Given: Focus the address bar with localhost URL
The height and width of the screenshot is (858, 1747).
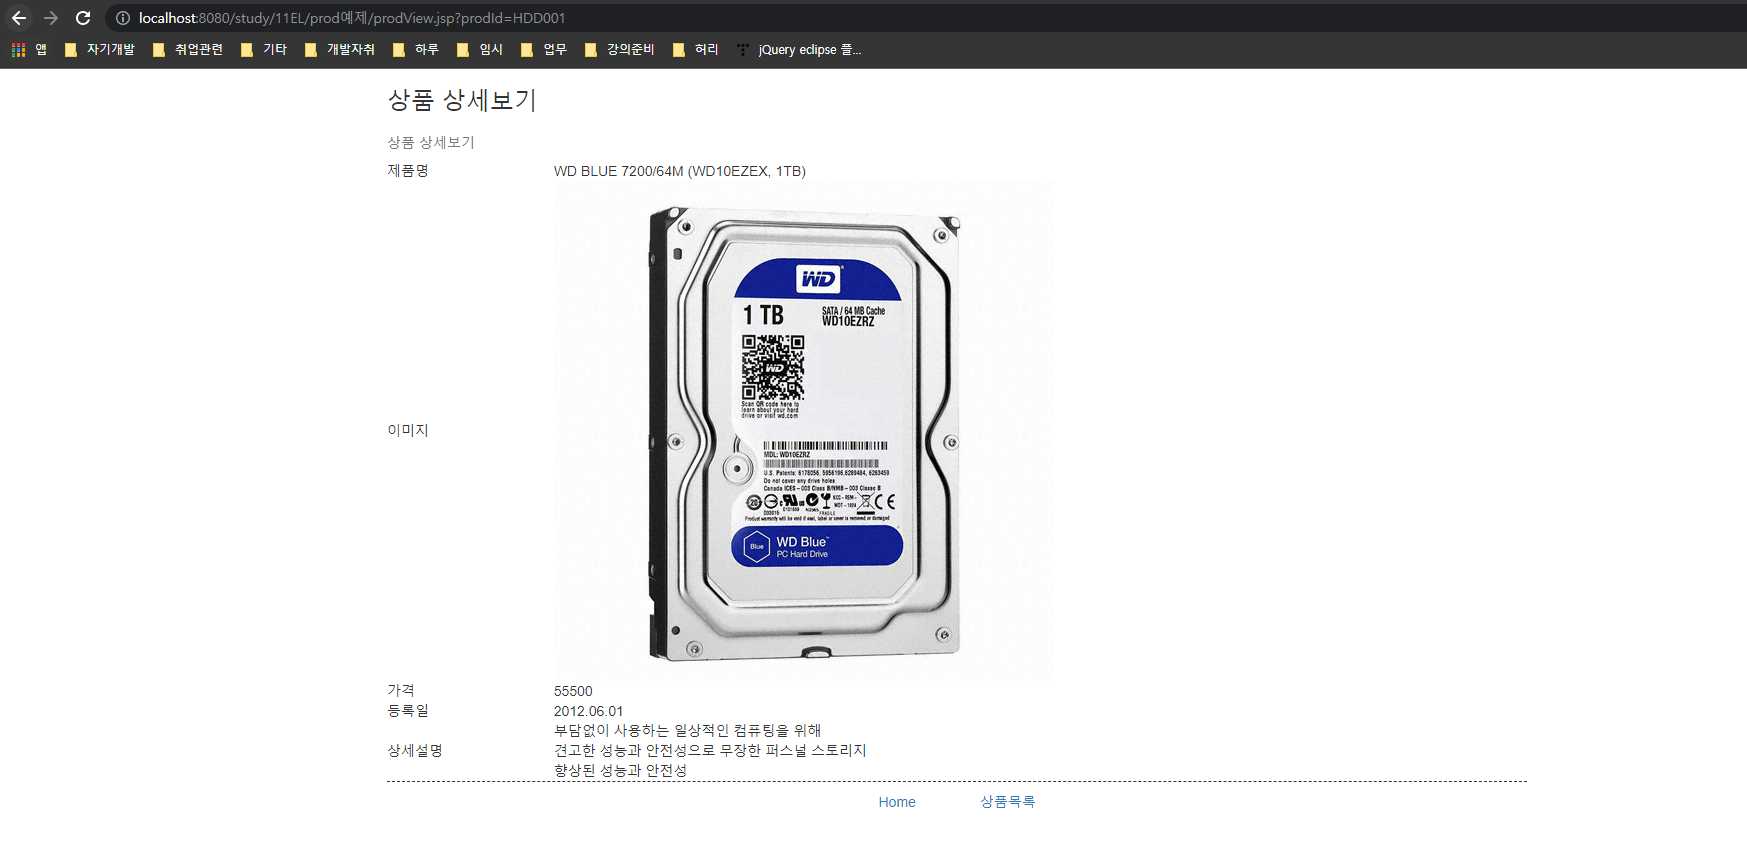Looking at the screenshot, I should tap(352, 18).
